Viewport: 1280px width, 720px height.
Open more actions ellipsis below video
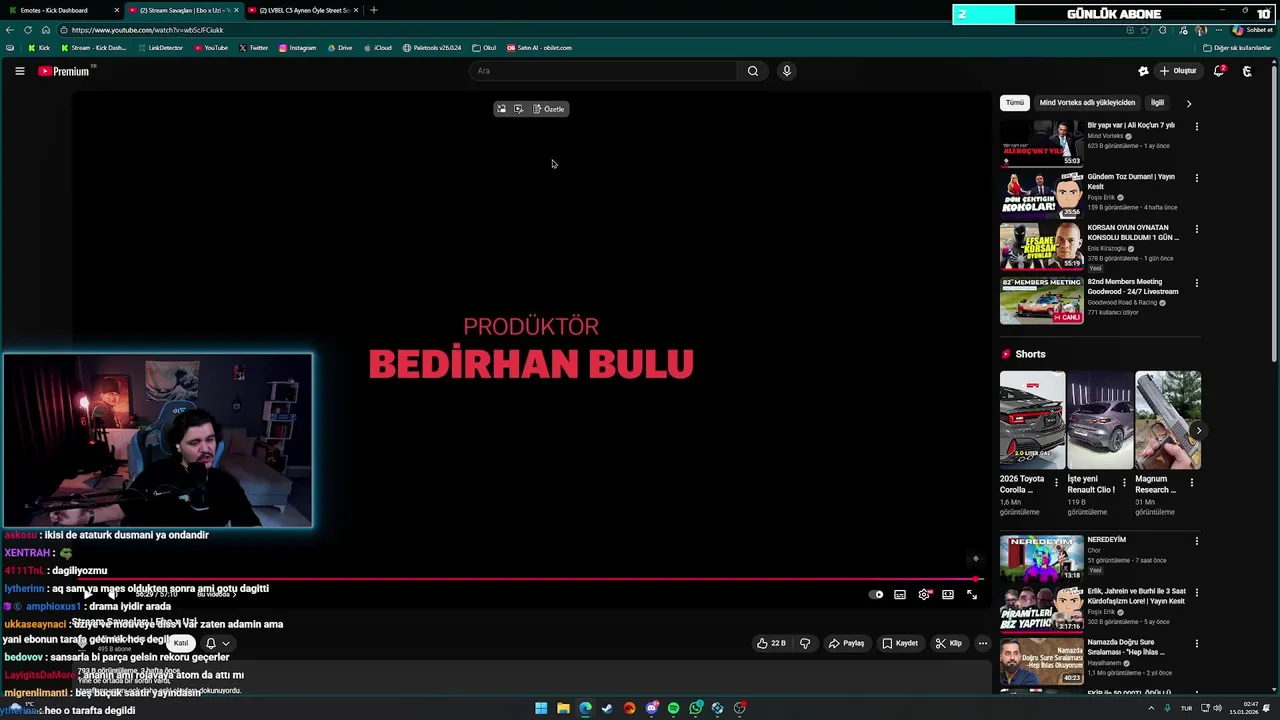pos(983,643)
